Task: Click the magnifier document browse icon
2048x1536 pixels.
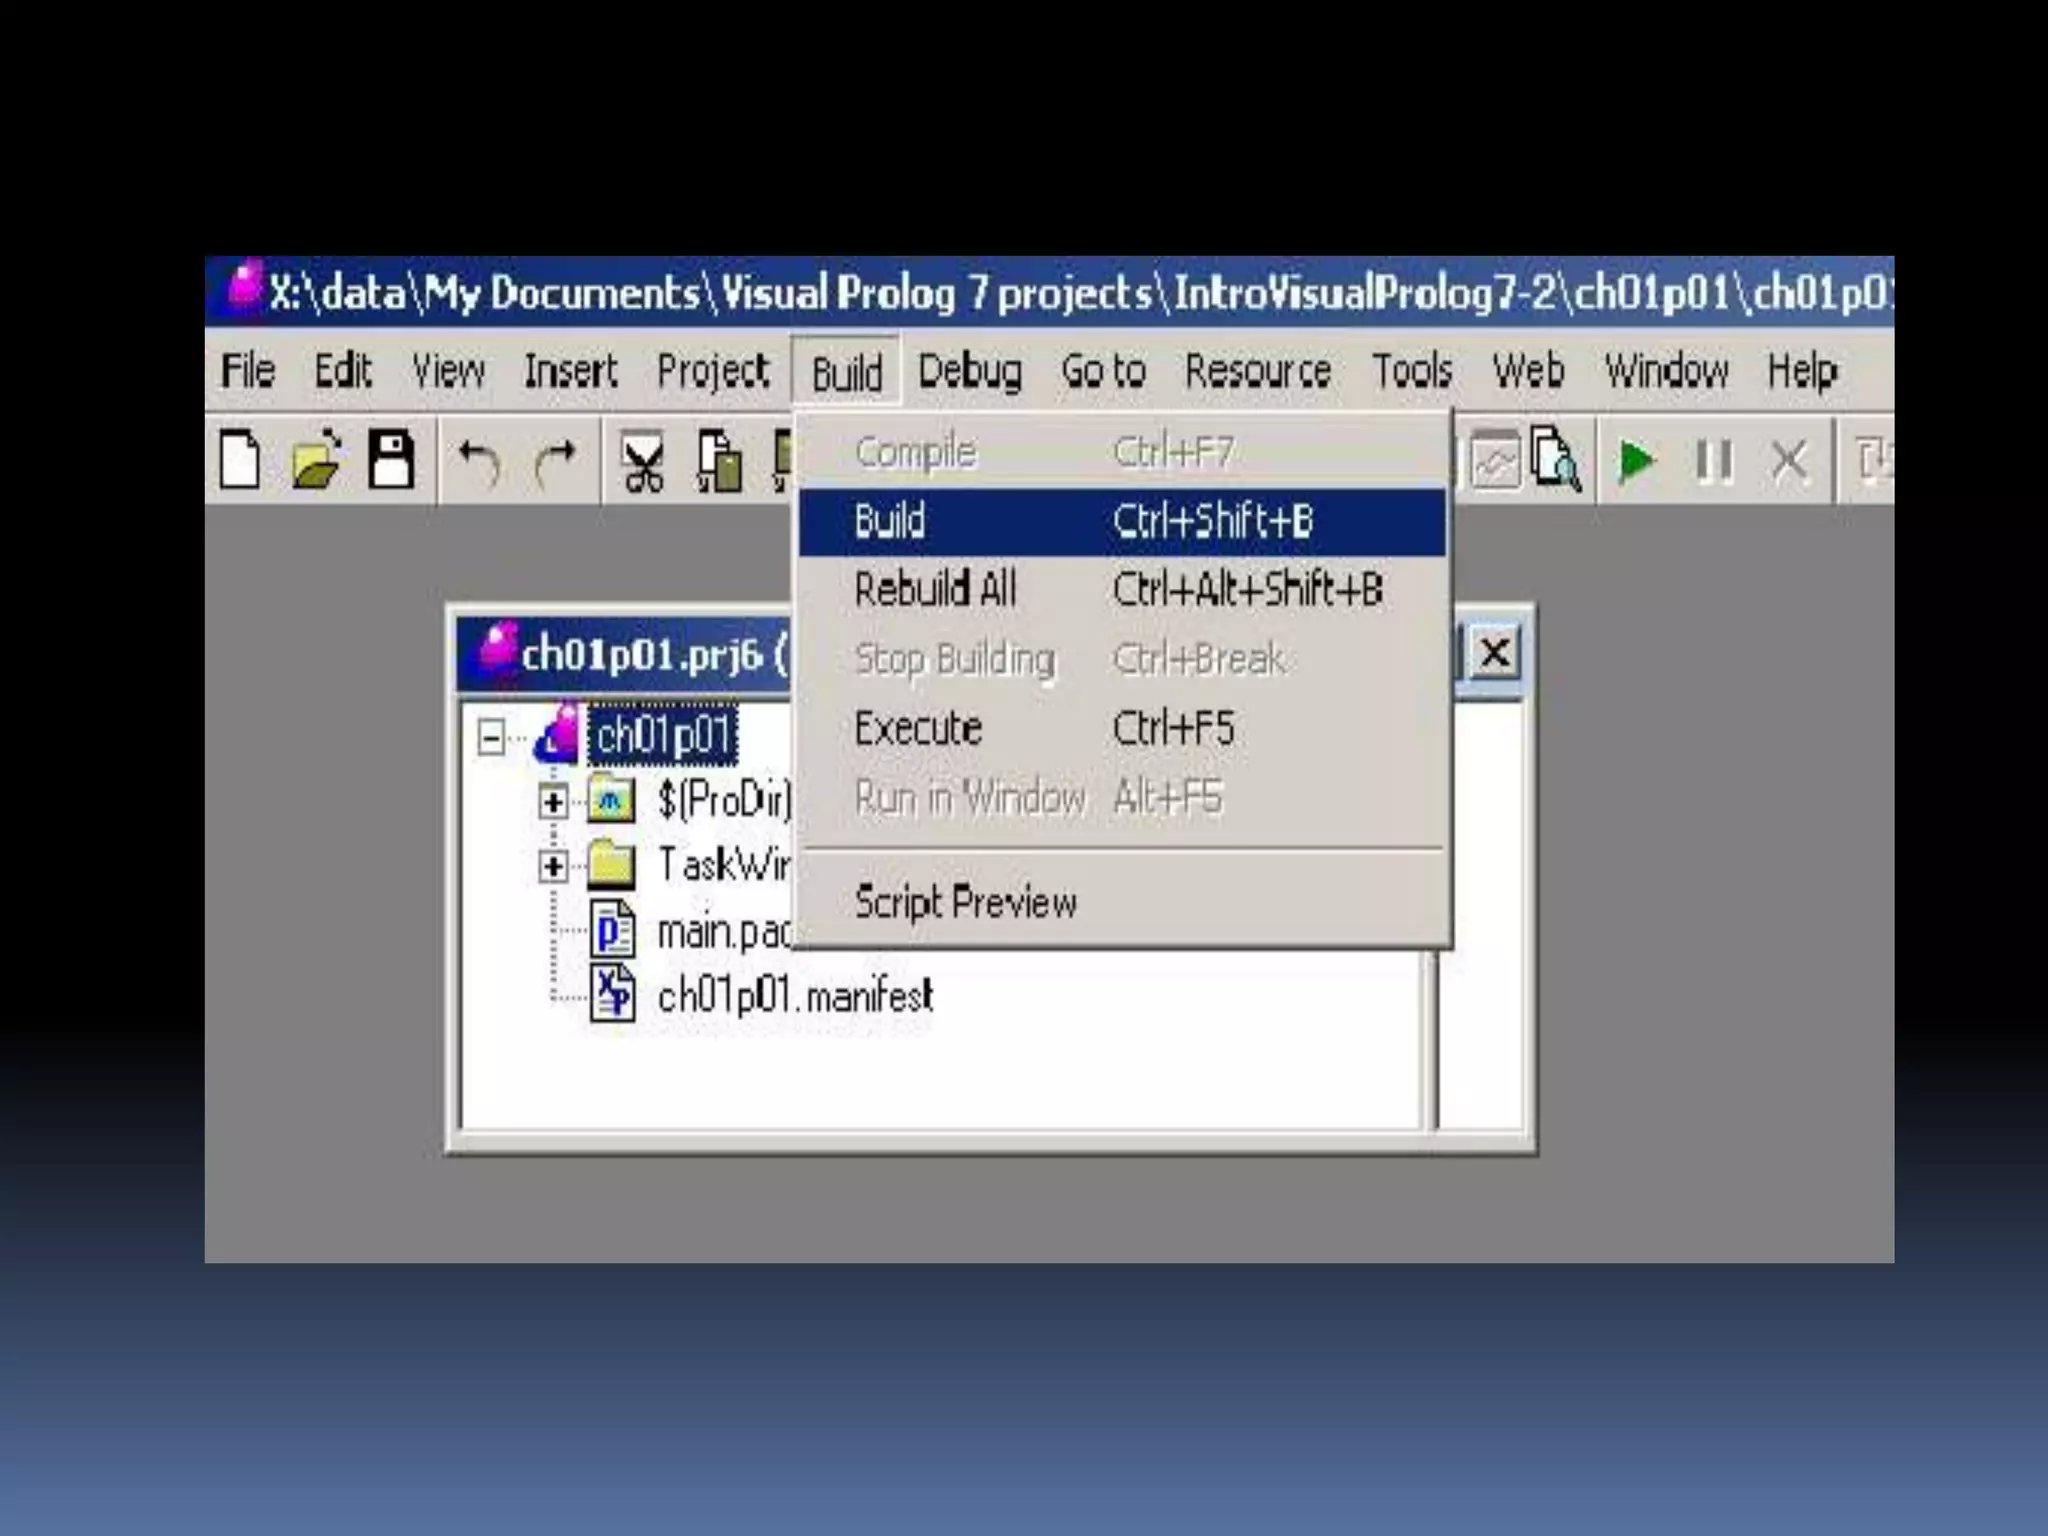Action: tap(1556, 461)
